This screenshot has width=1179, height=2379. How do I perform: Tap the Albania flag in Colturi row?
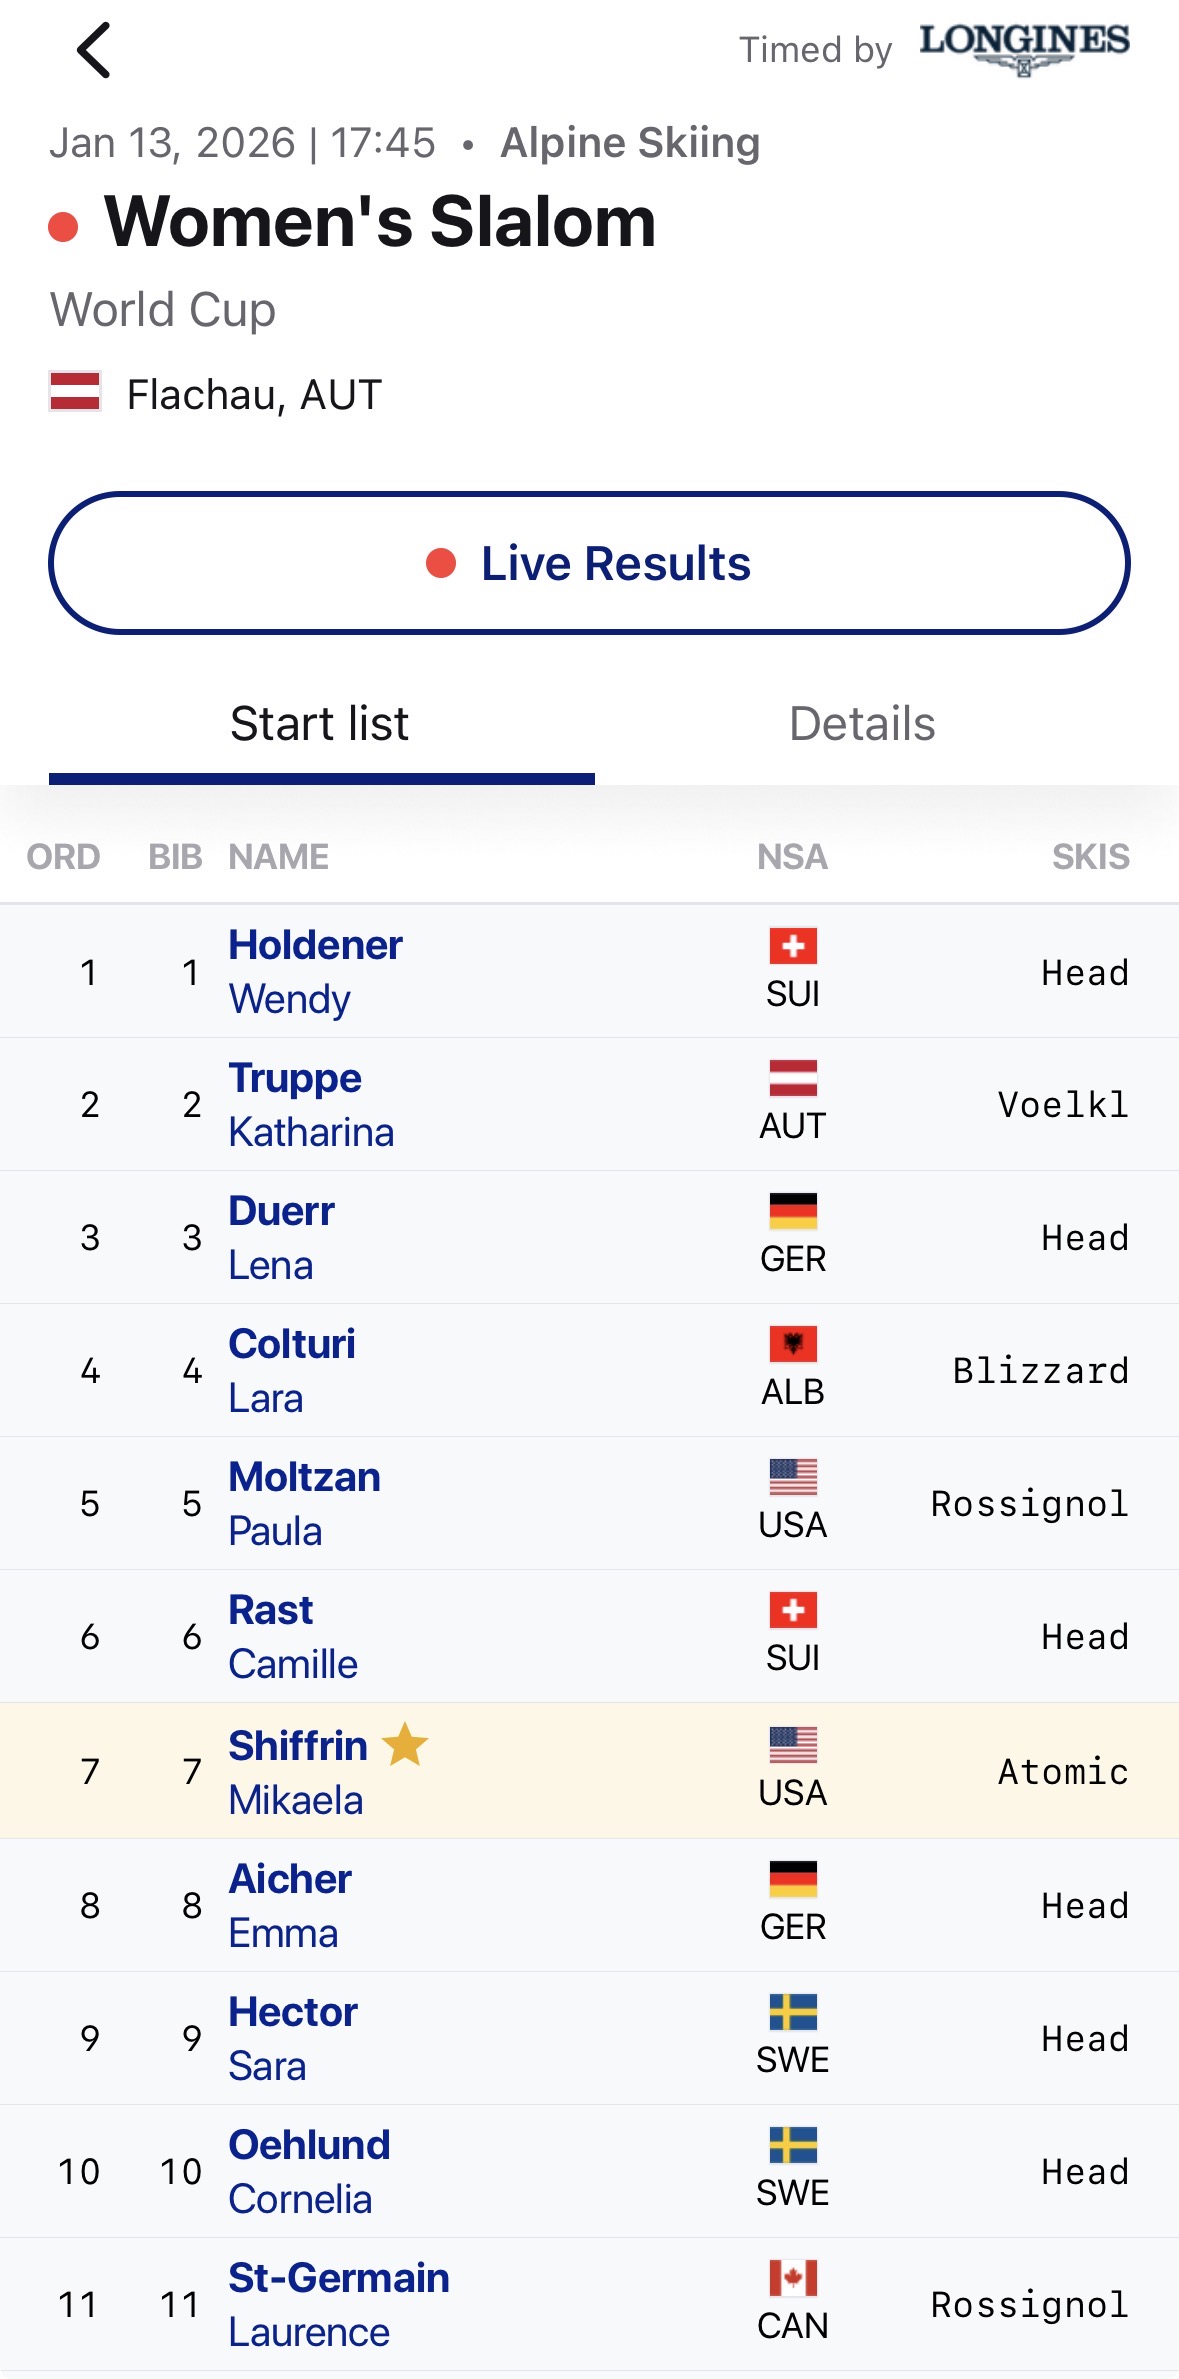(793, 1344)
